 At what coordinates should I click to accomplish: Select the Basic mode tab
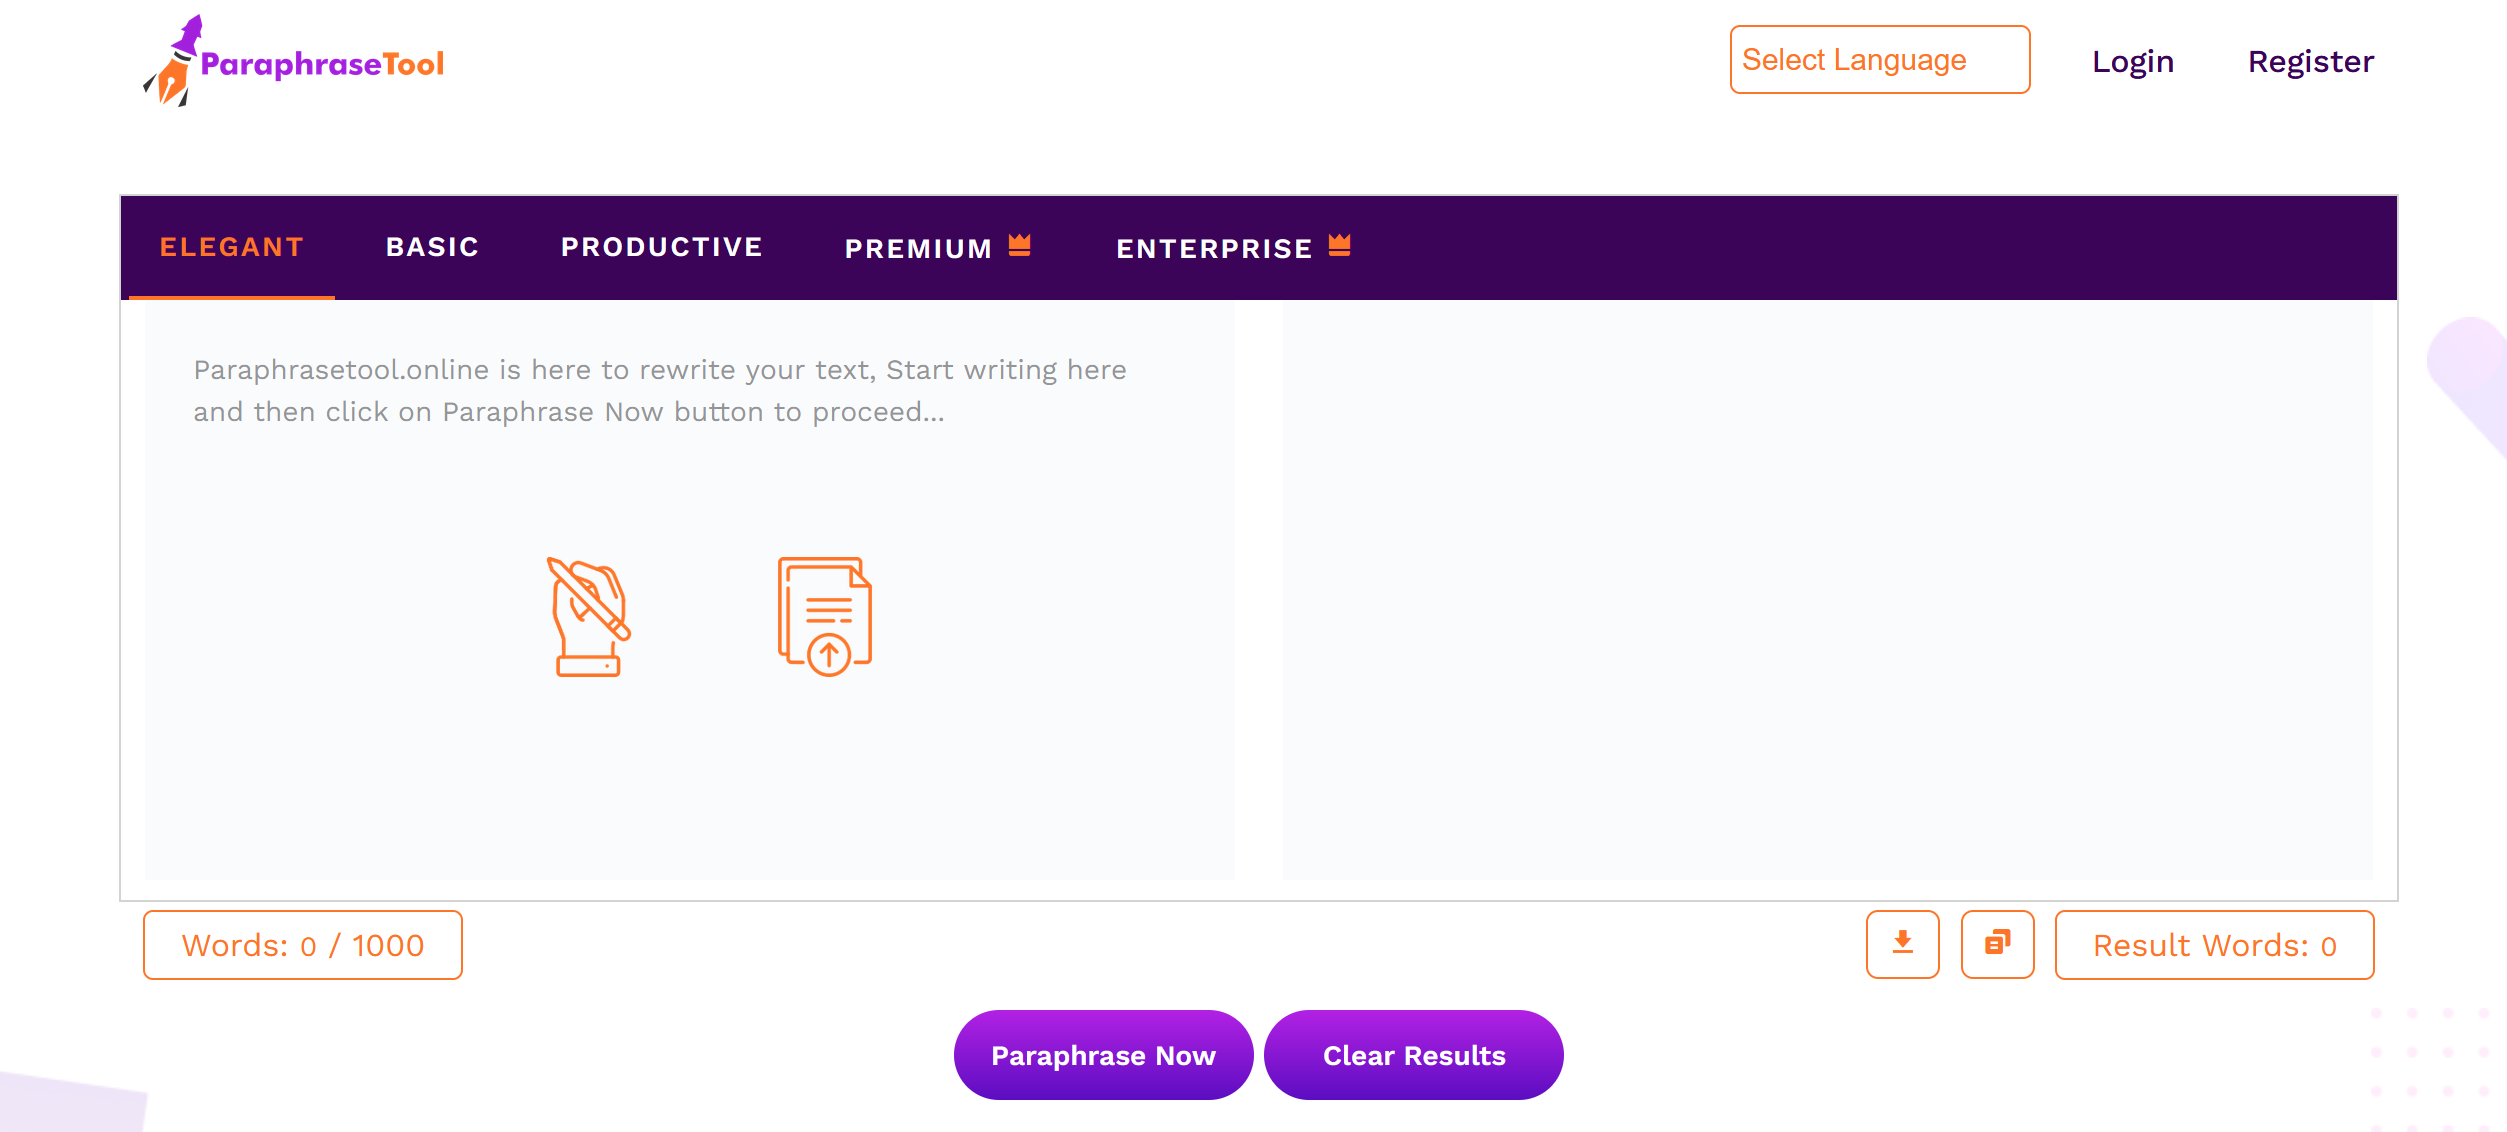[x=433, y=248]
